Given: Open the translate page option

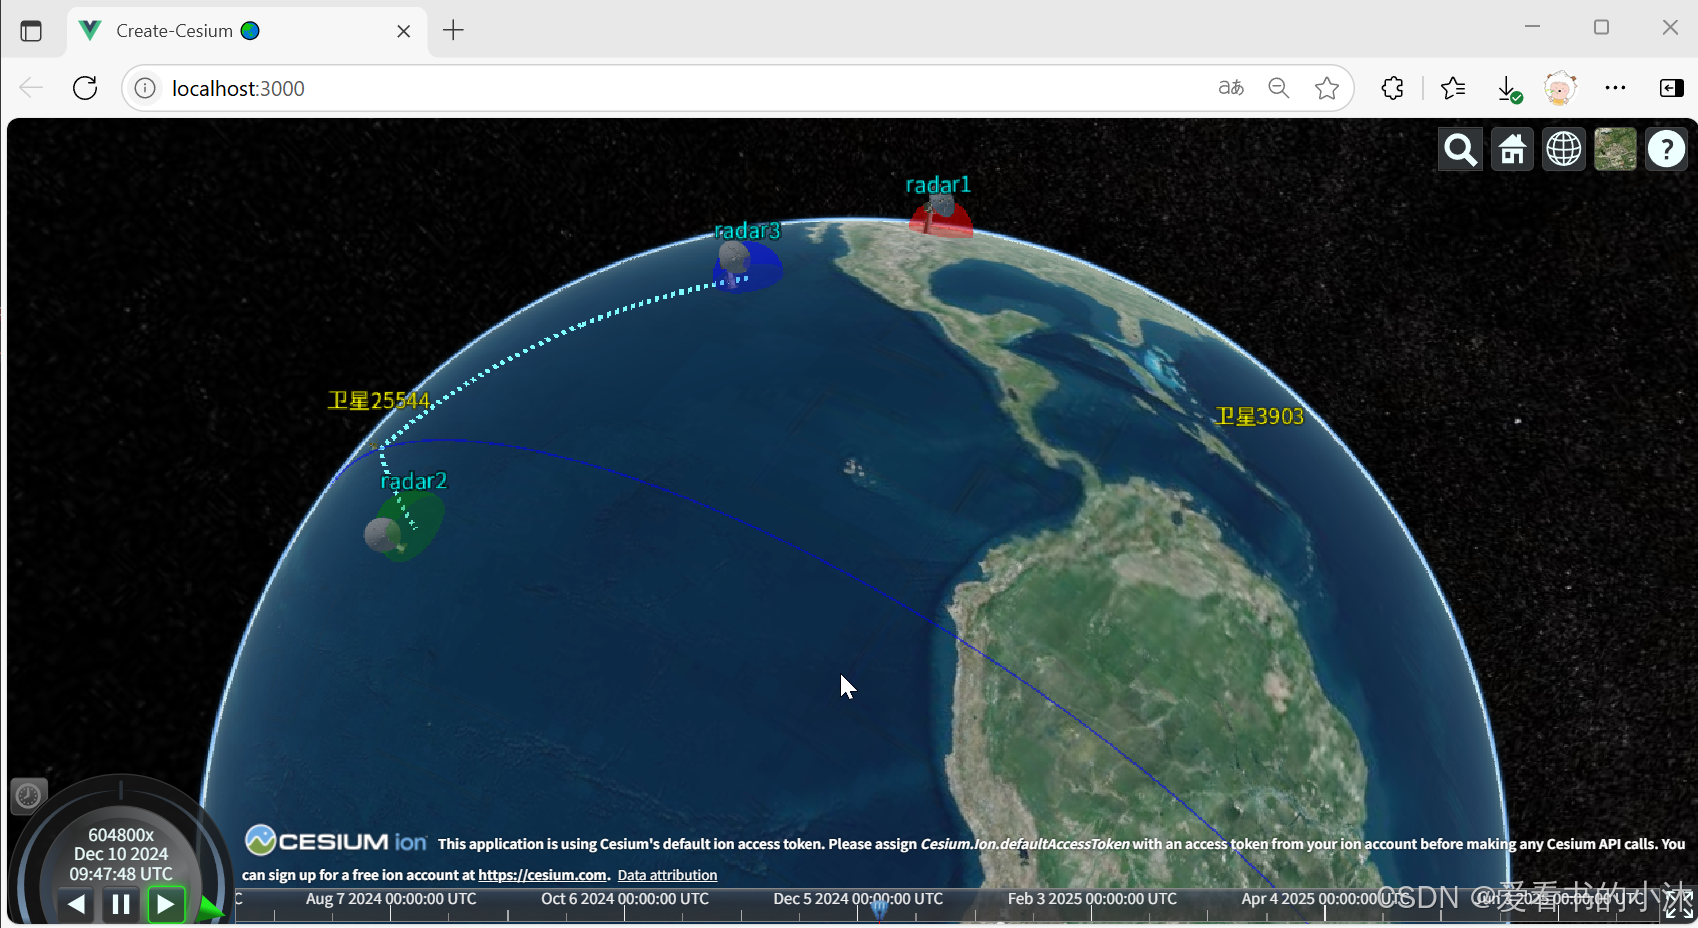Looking at the screenshot, I should tap(1231, 88).
